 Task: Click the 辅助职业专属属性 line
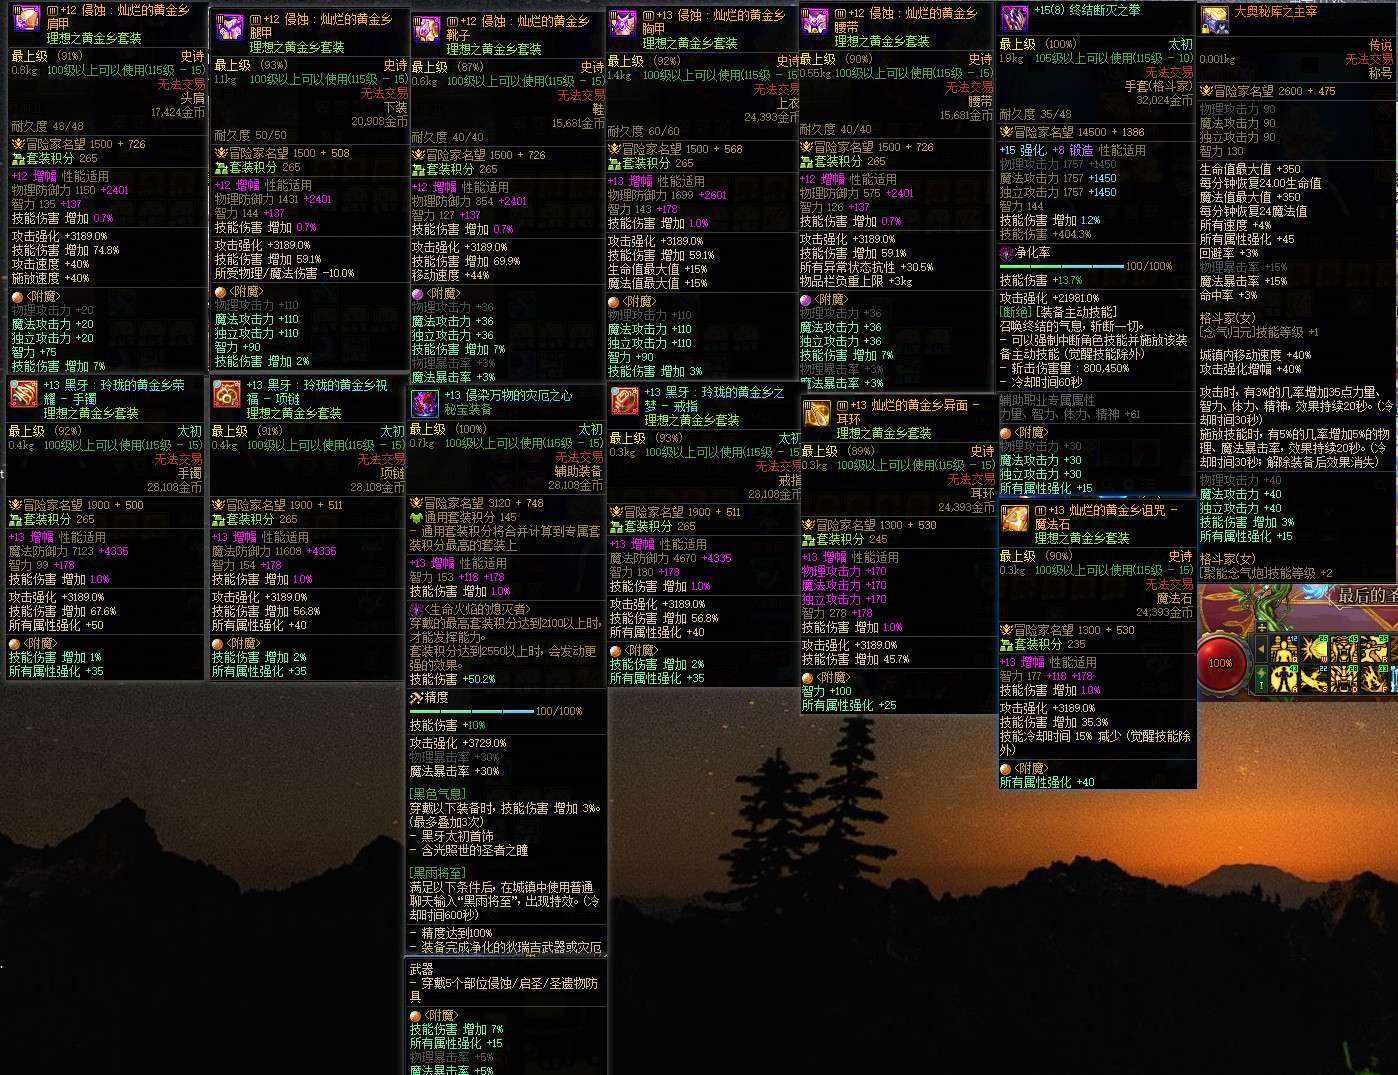pos(1048,400)
